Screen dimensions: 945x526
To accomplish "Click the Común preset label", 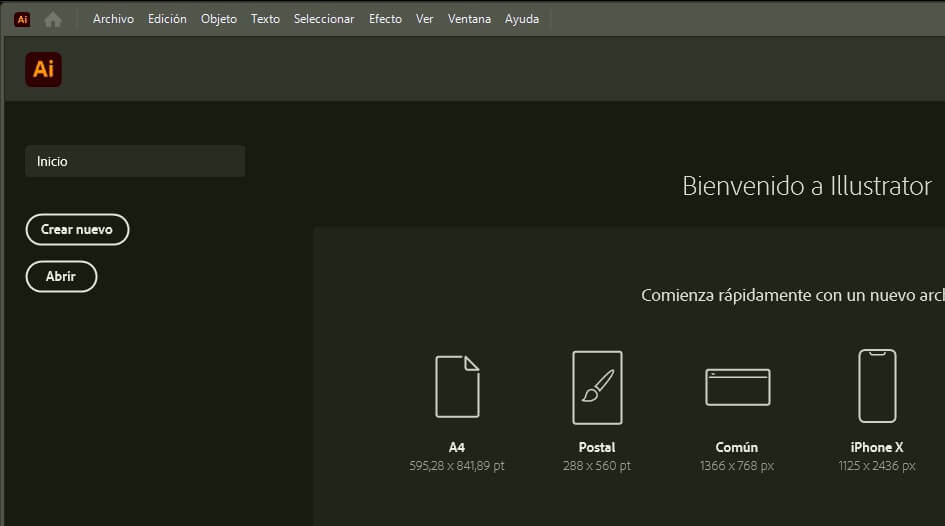I will point(737,448).
